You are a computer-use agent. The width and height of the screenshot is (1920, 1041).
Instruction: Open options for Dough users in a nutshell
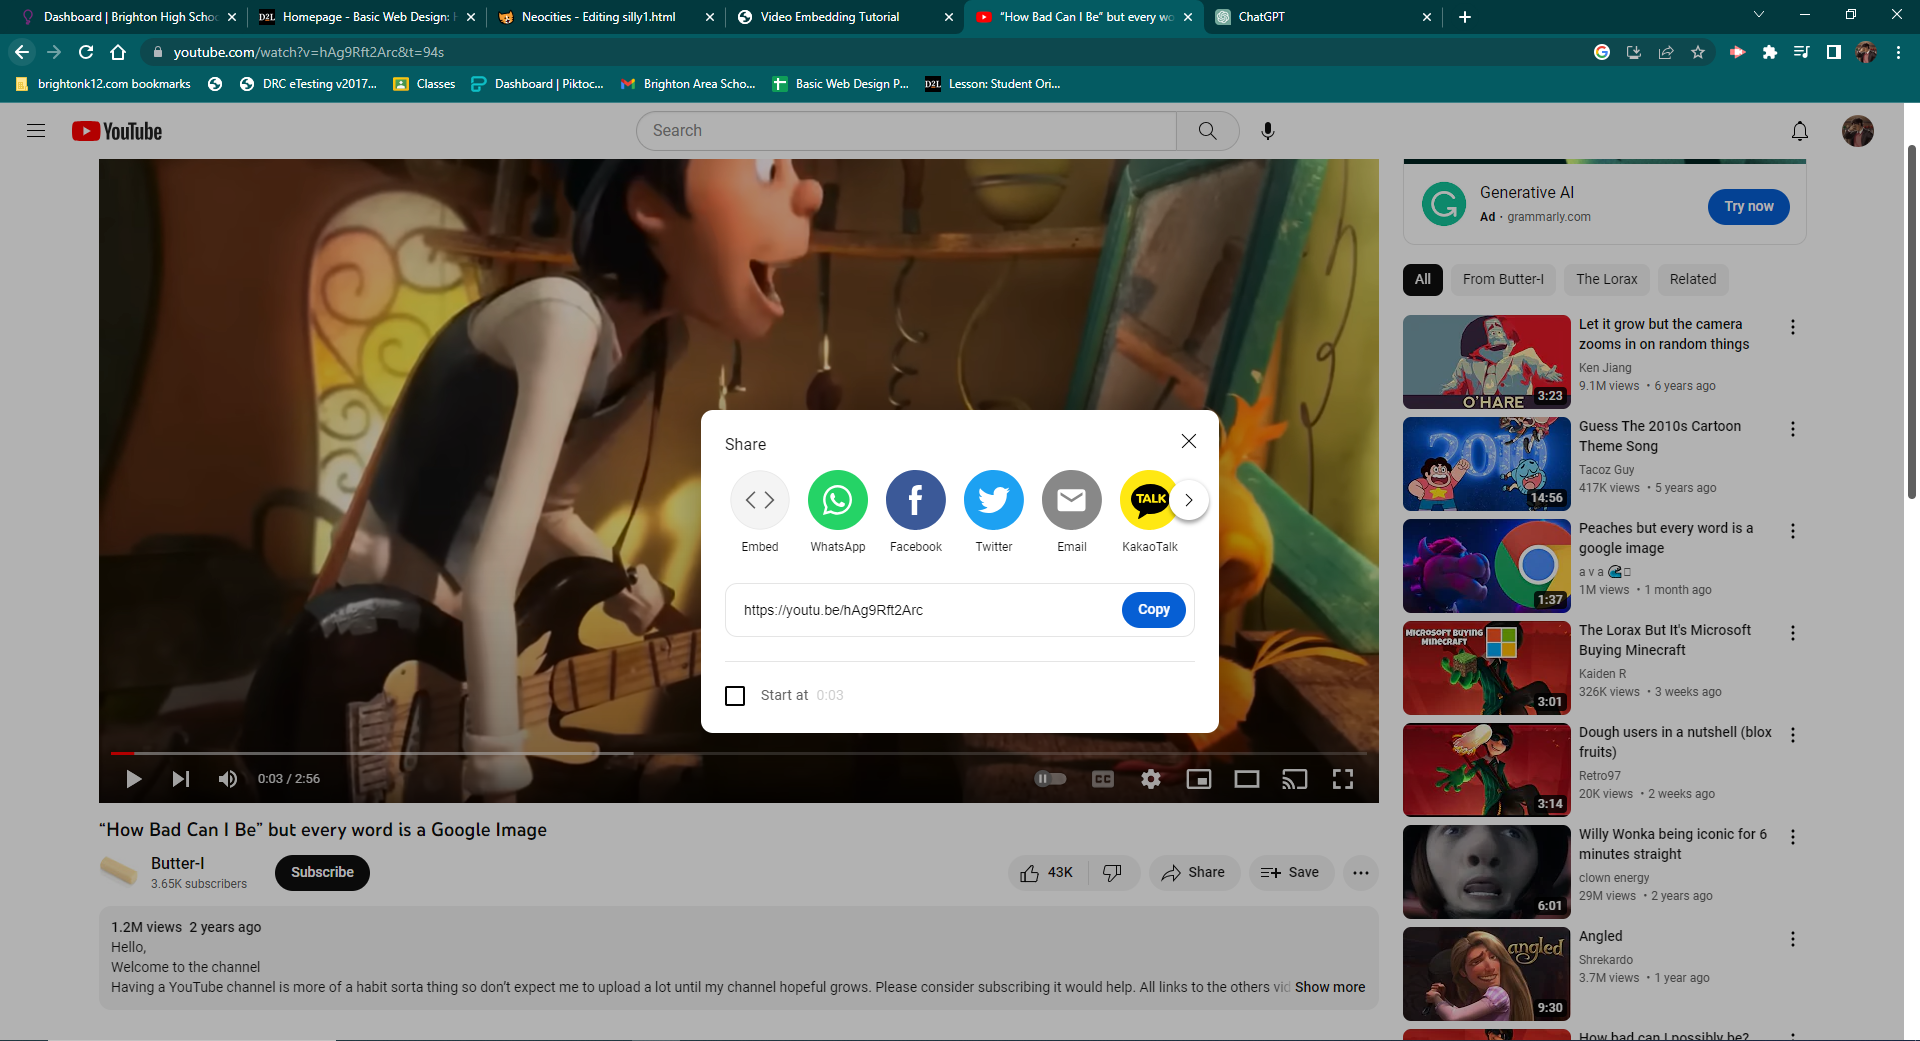coord(1793,735)
